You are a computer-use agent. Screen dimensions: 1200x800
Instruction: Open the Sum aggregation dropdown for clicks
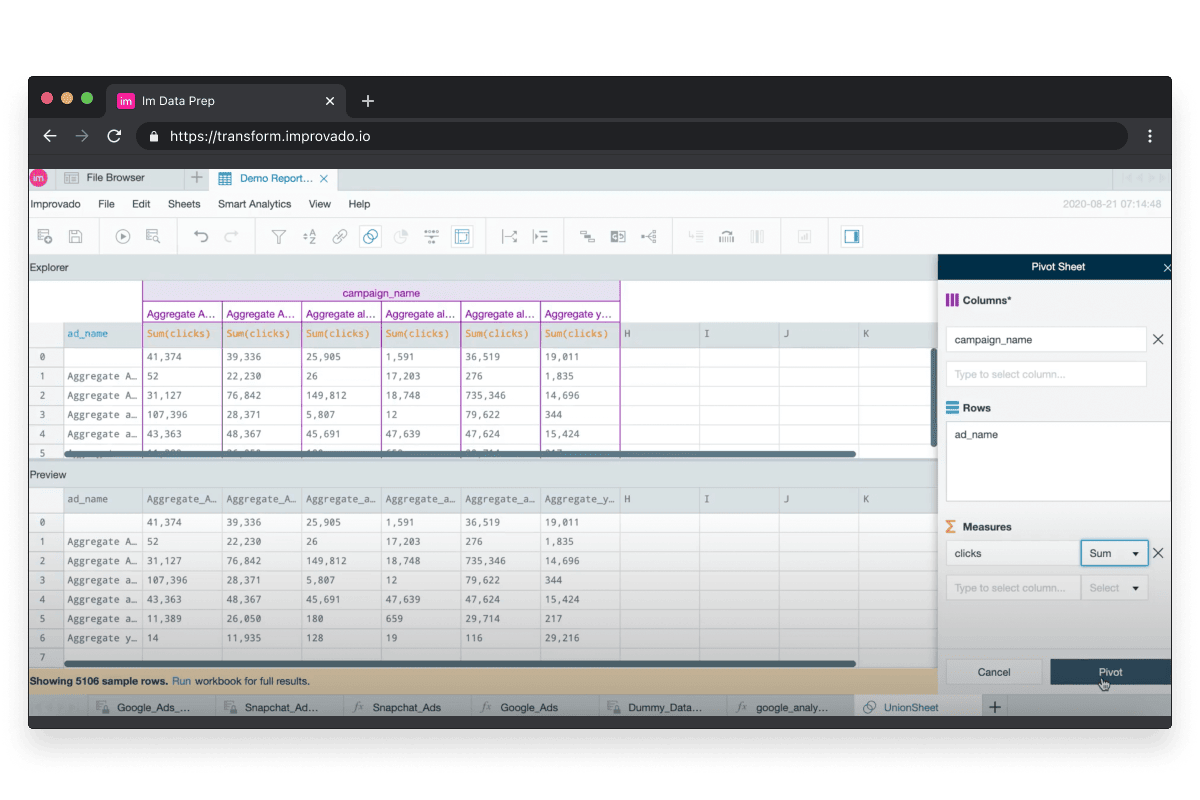point(1113,553)
